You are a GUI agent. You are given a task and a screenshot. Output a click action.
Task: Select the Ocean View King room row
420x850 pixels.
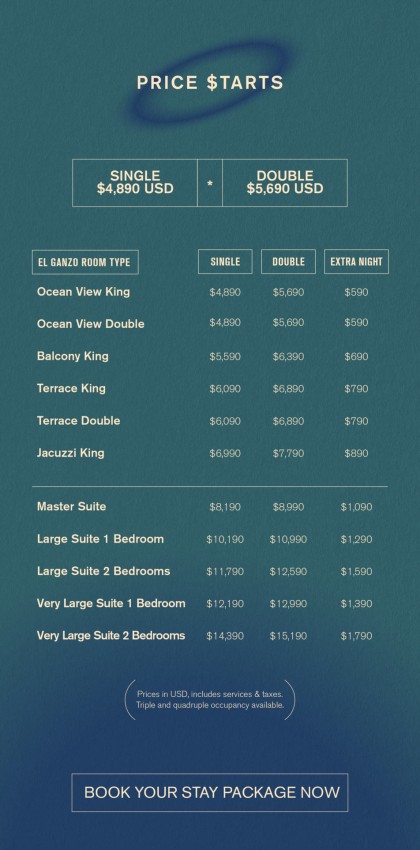(210, 292)
